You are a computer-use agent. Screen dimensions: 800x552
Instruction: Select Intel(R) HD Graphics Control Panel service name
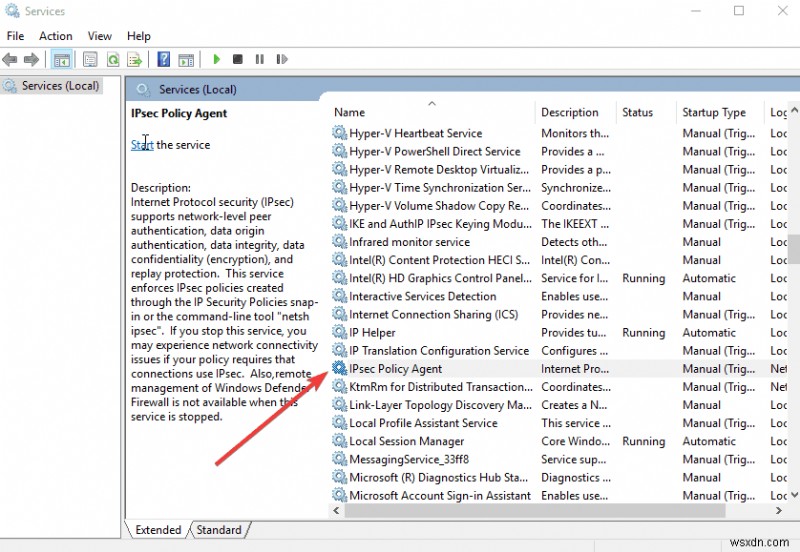coord(440,278)
